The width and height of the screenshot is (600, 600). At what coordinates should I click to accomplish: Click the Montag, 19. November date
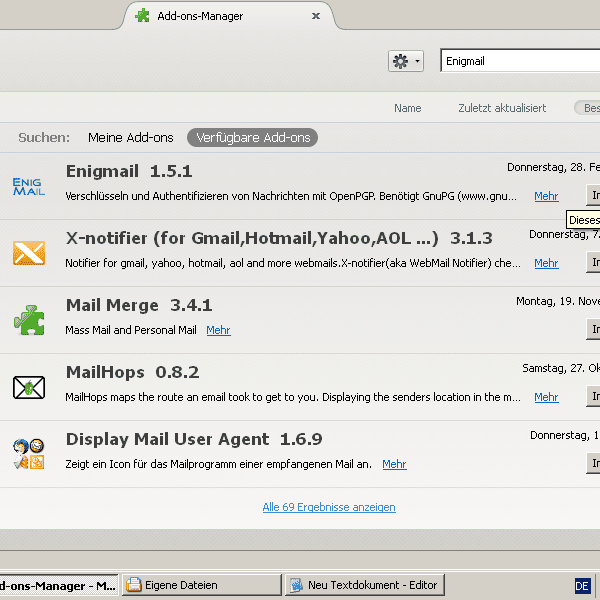click(558, 302)
